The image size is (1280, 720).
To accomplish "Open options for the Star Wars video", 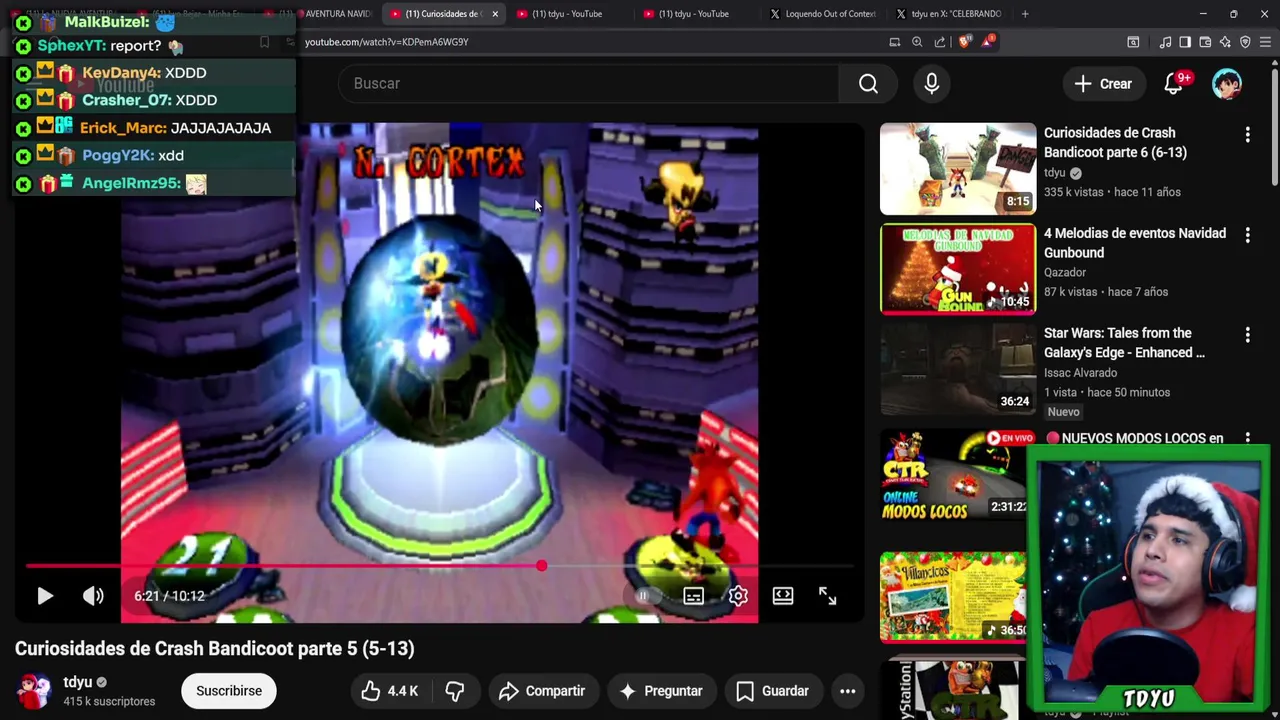I will (1247, 335).
